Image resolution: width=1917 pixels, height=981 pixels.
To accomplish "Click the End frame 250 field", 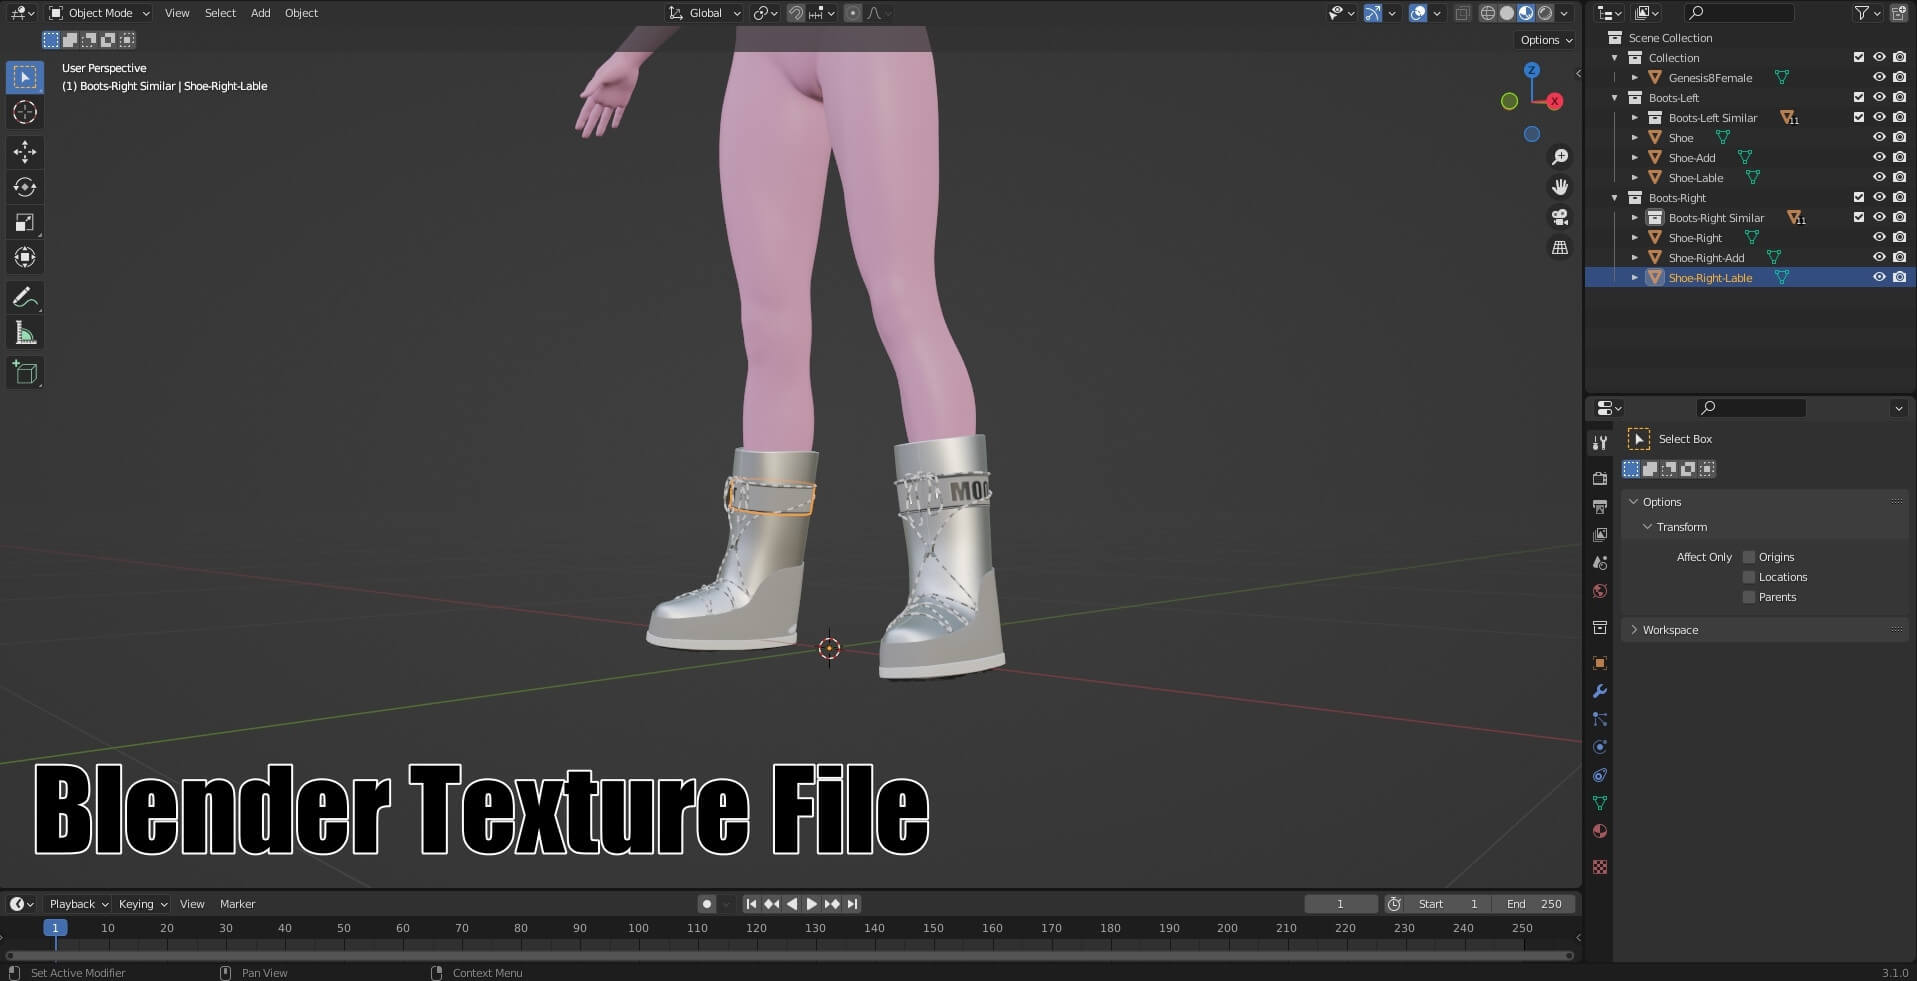I will [1535, 904].
